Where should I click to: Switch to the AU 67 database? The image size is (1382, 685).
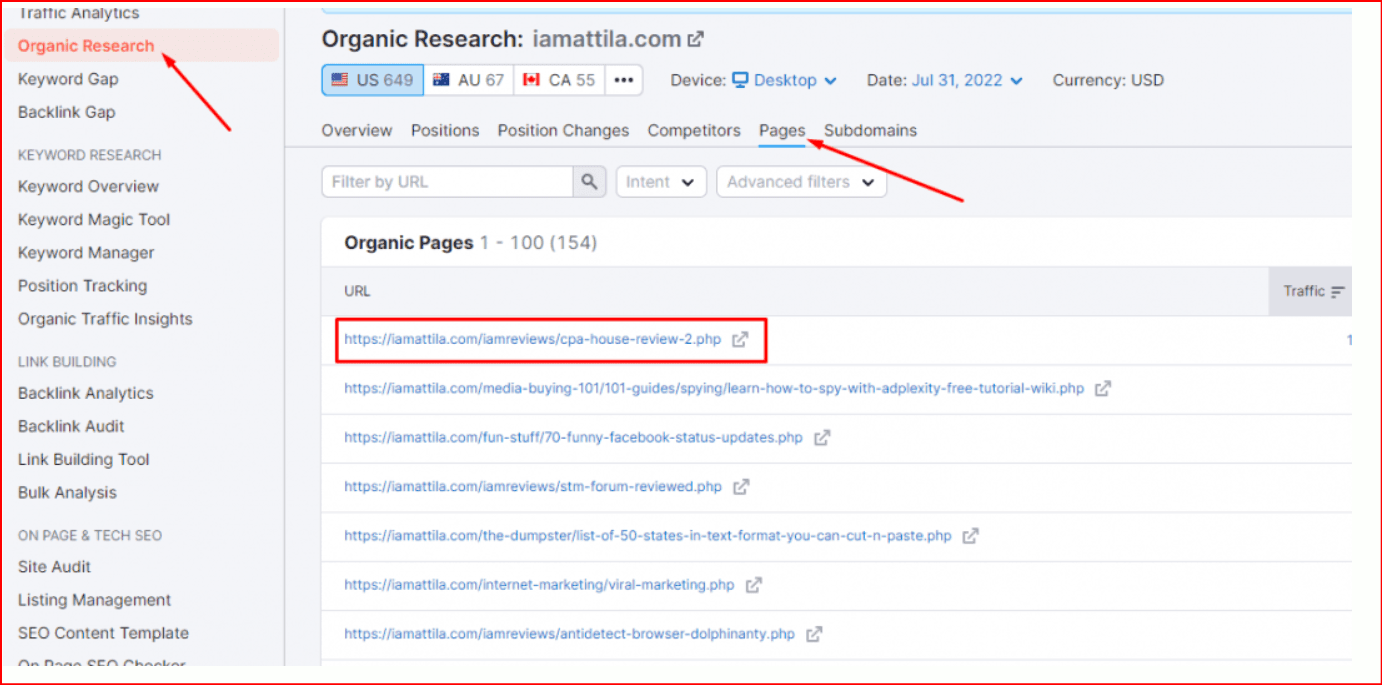pyautogui.click(x=469, y=80)
